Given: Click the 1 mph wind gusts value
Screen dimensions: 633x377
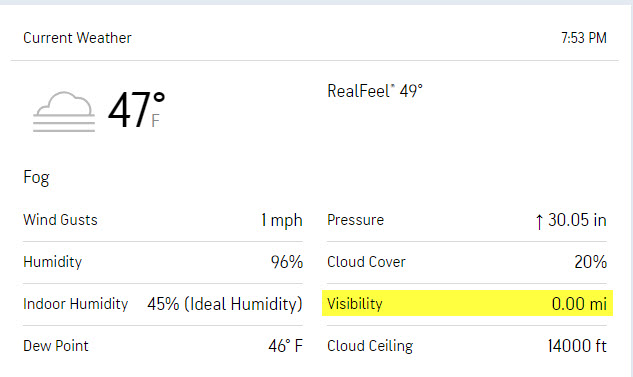Looking at the screenshot, I should (281, 220).
